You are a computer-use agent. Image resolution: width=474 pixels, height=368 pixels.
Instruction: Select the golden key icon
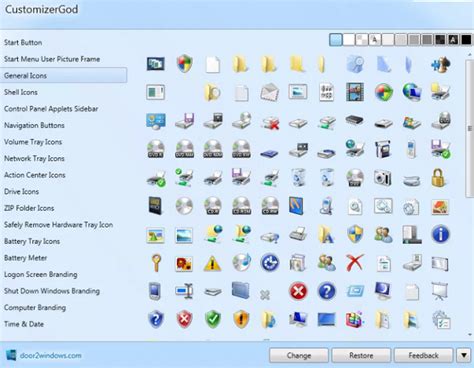point(156,262)
